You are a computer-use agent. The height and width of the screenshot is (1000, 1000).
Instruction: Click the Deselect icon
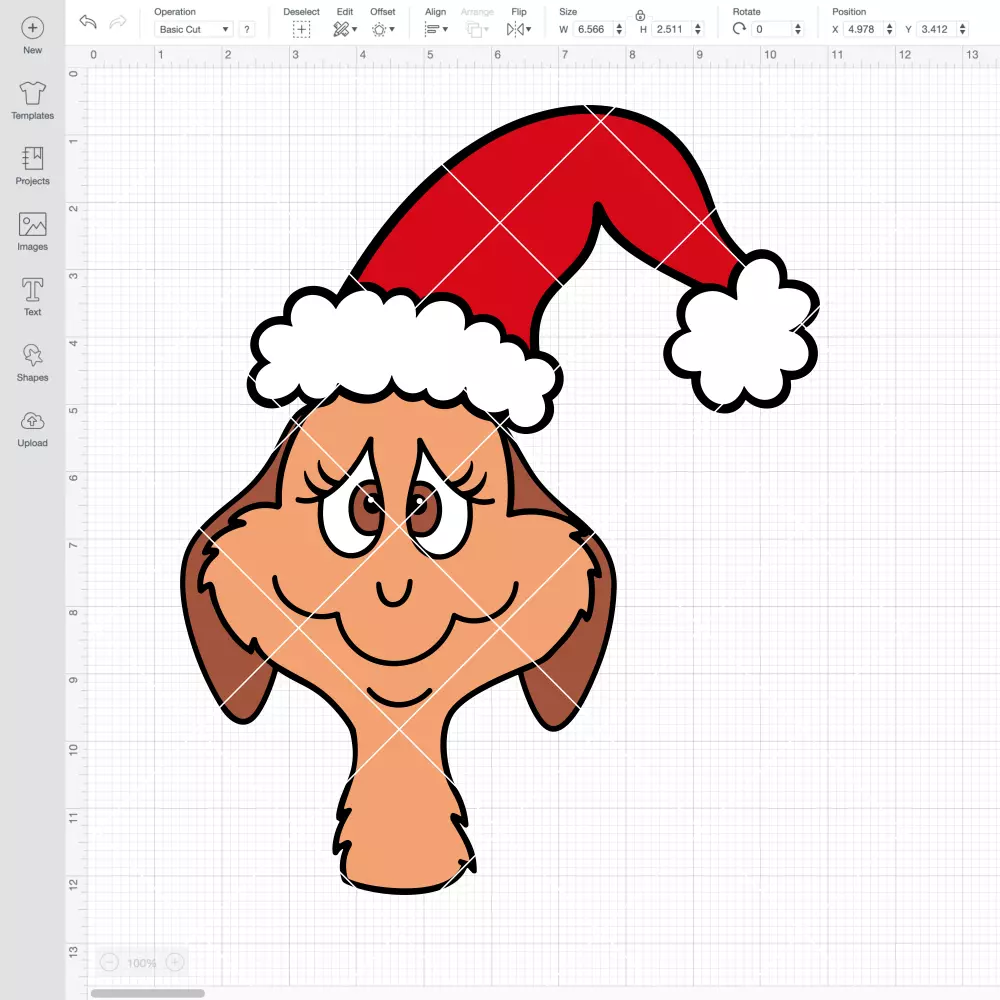click(x=302, y=29)
